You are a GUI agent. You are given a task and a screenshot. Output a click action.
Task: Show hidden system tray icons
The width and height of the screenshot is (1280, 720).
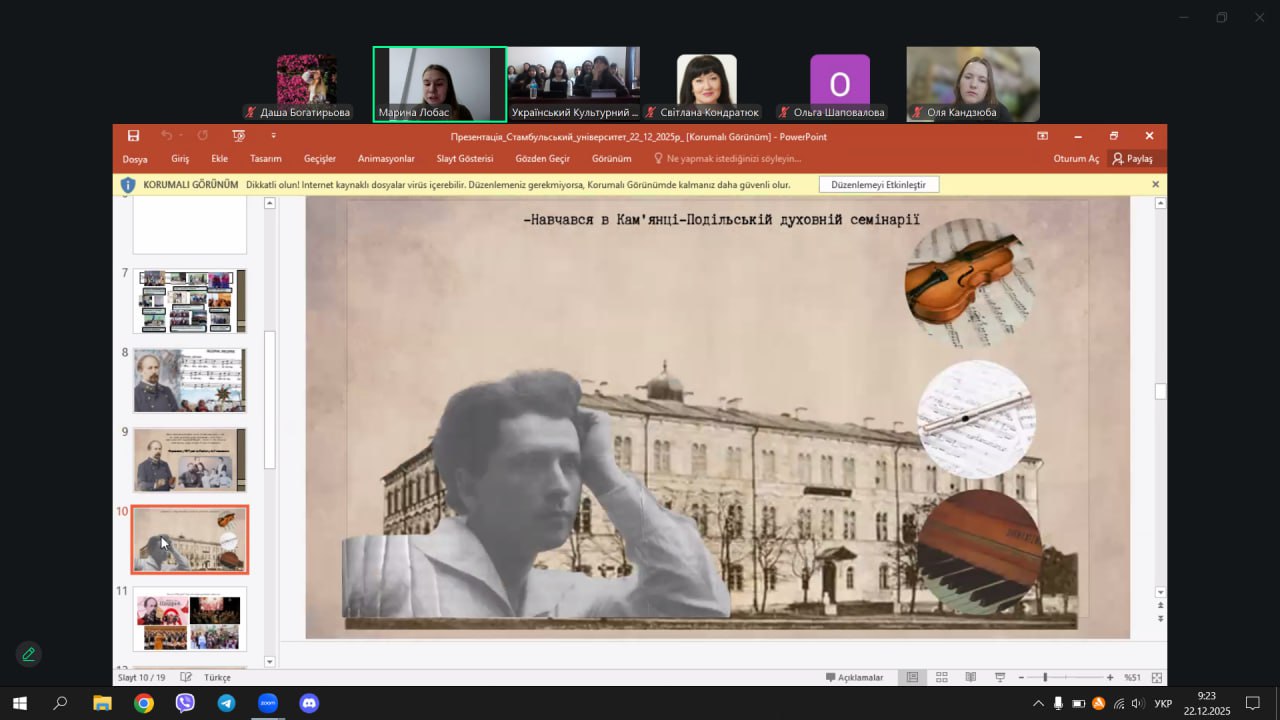coord(1038,704)
